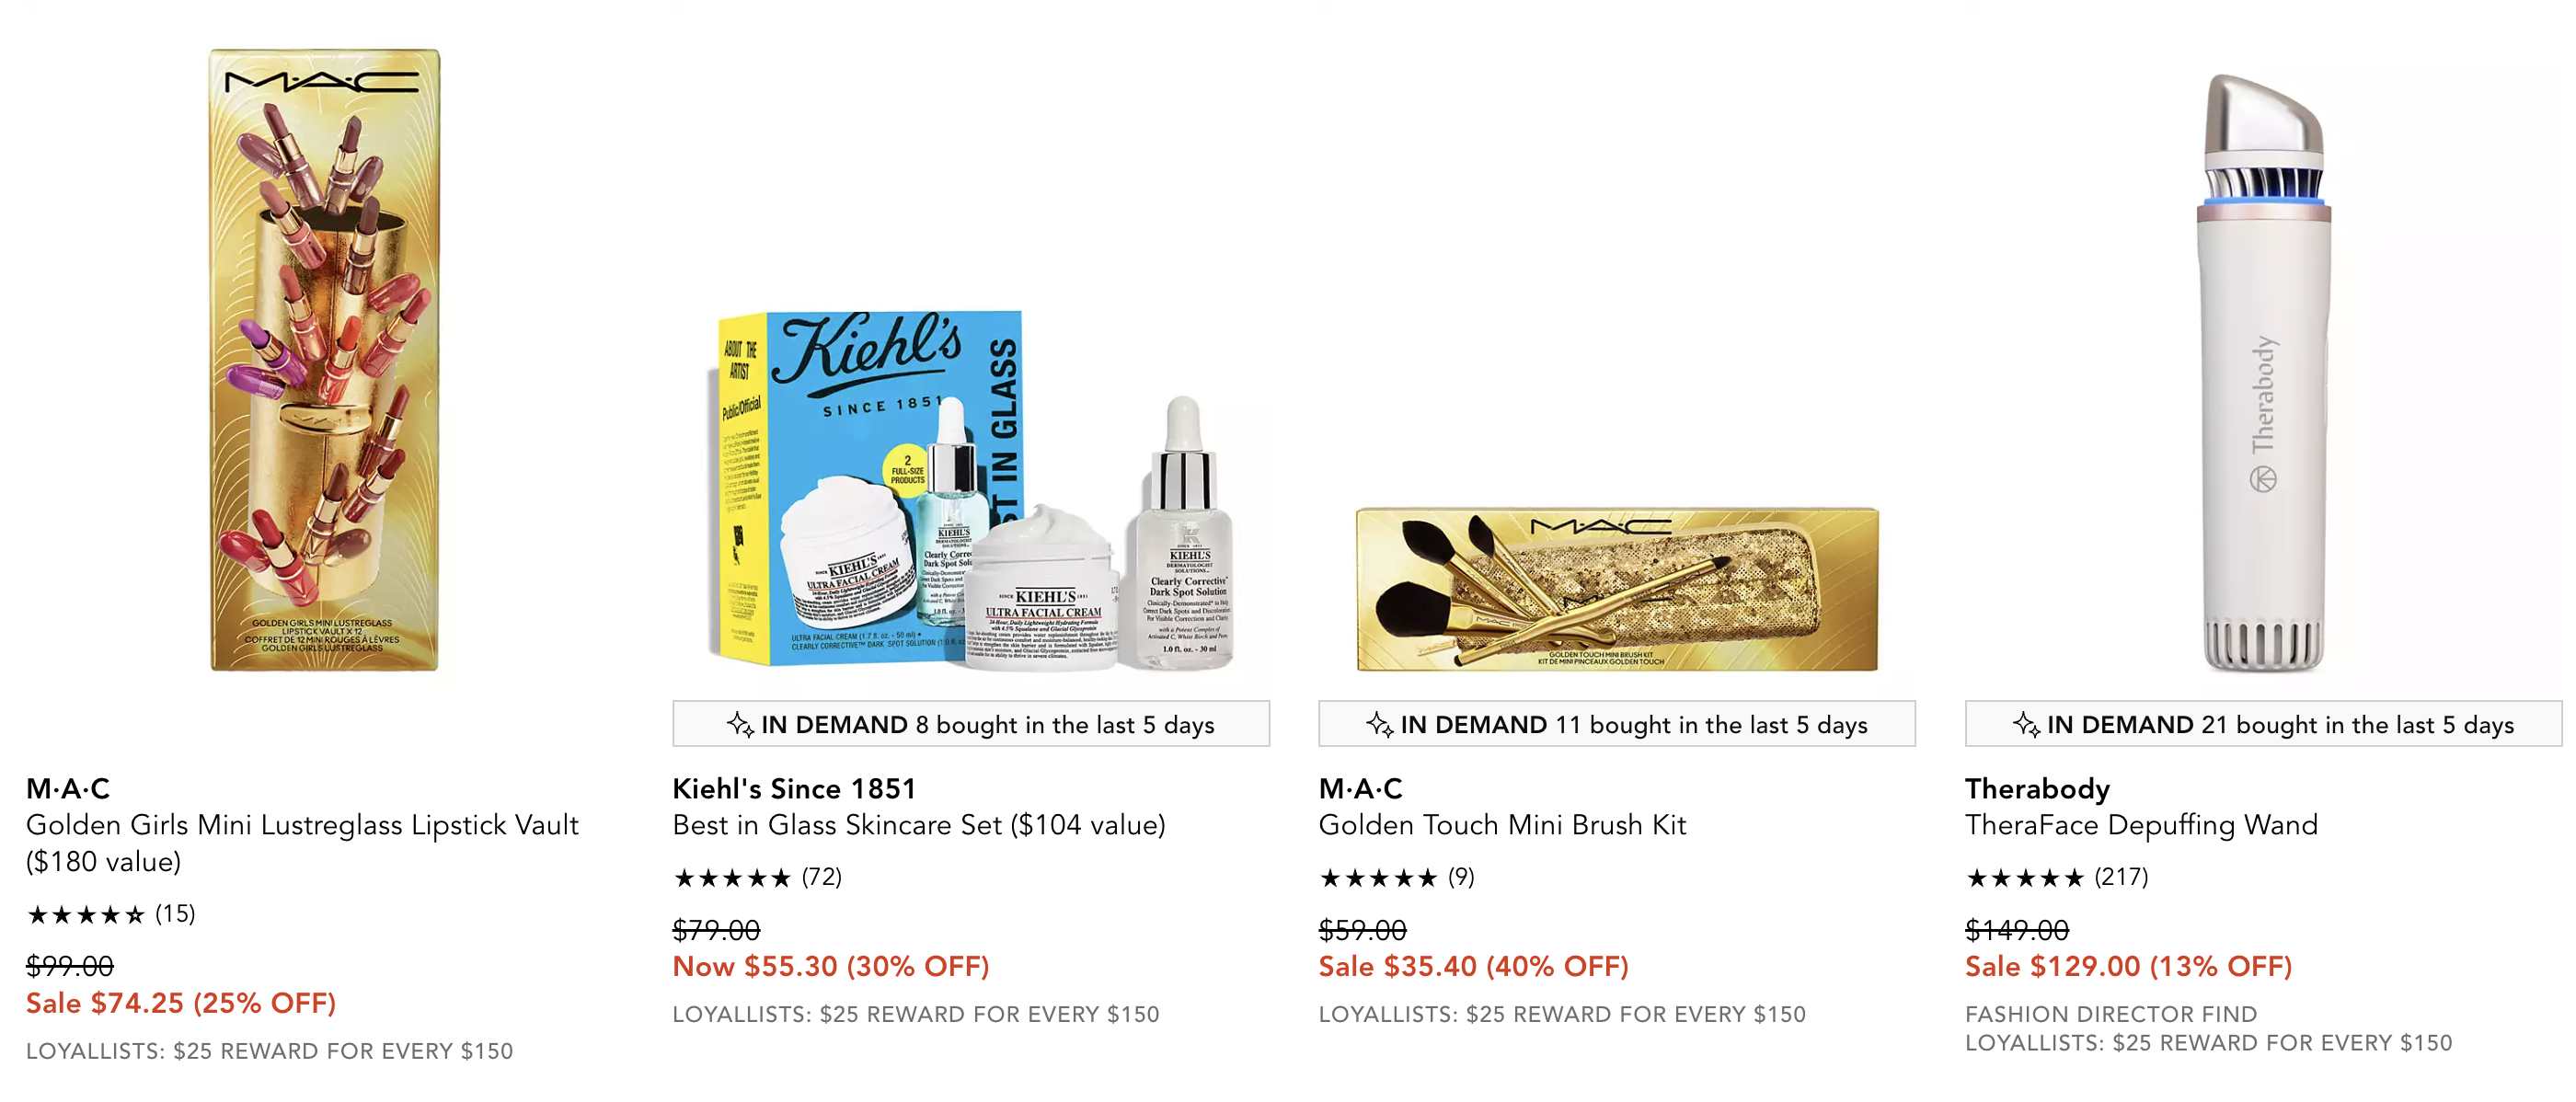Click the star rating for TheraFace Wand
Viewport: 2576px width, 1102px height.
click(2025, 878)
